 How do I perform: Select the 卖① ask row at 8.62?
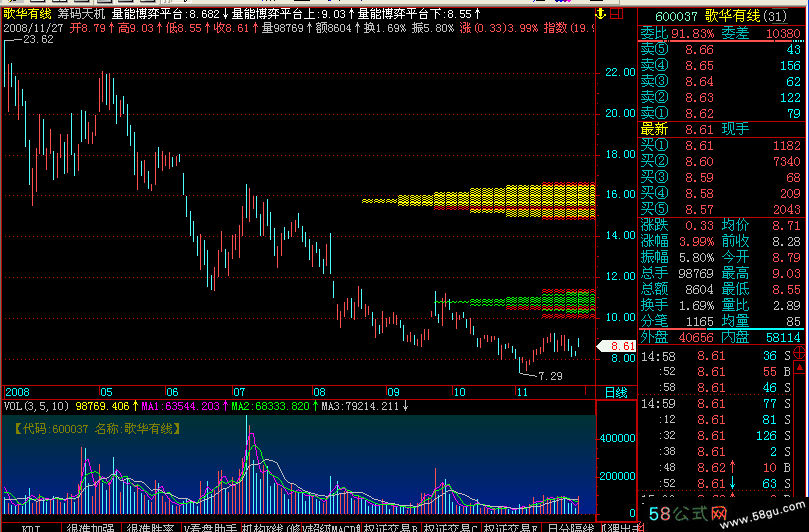tap(721, 114)
